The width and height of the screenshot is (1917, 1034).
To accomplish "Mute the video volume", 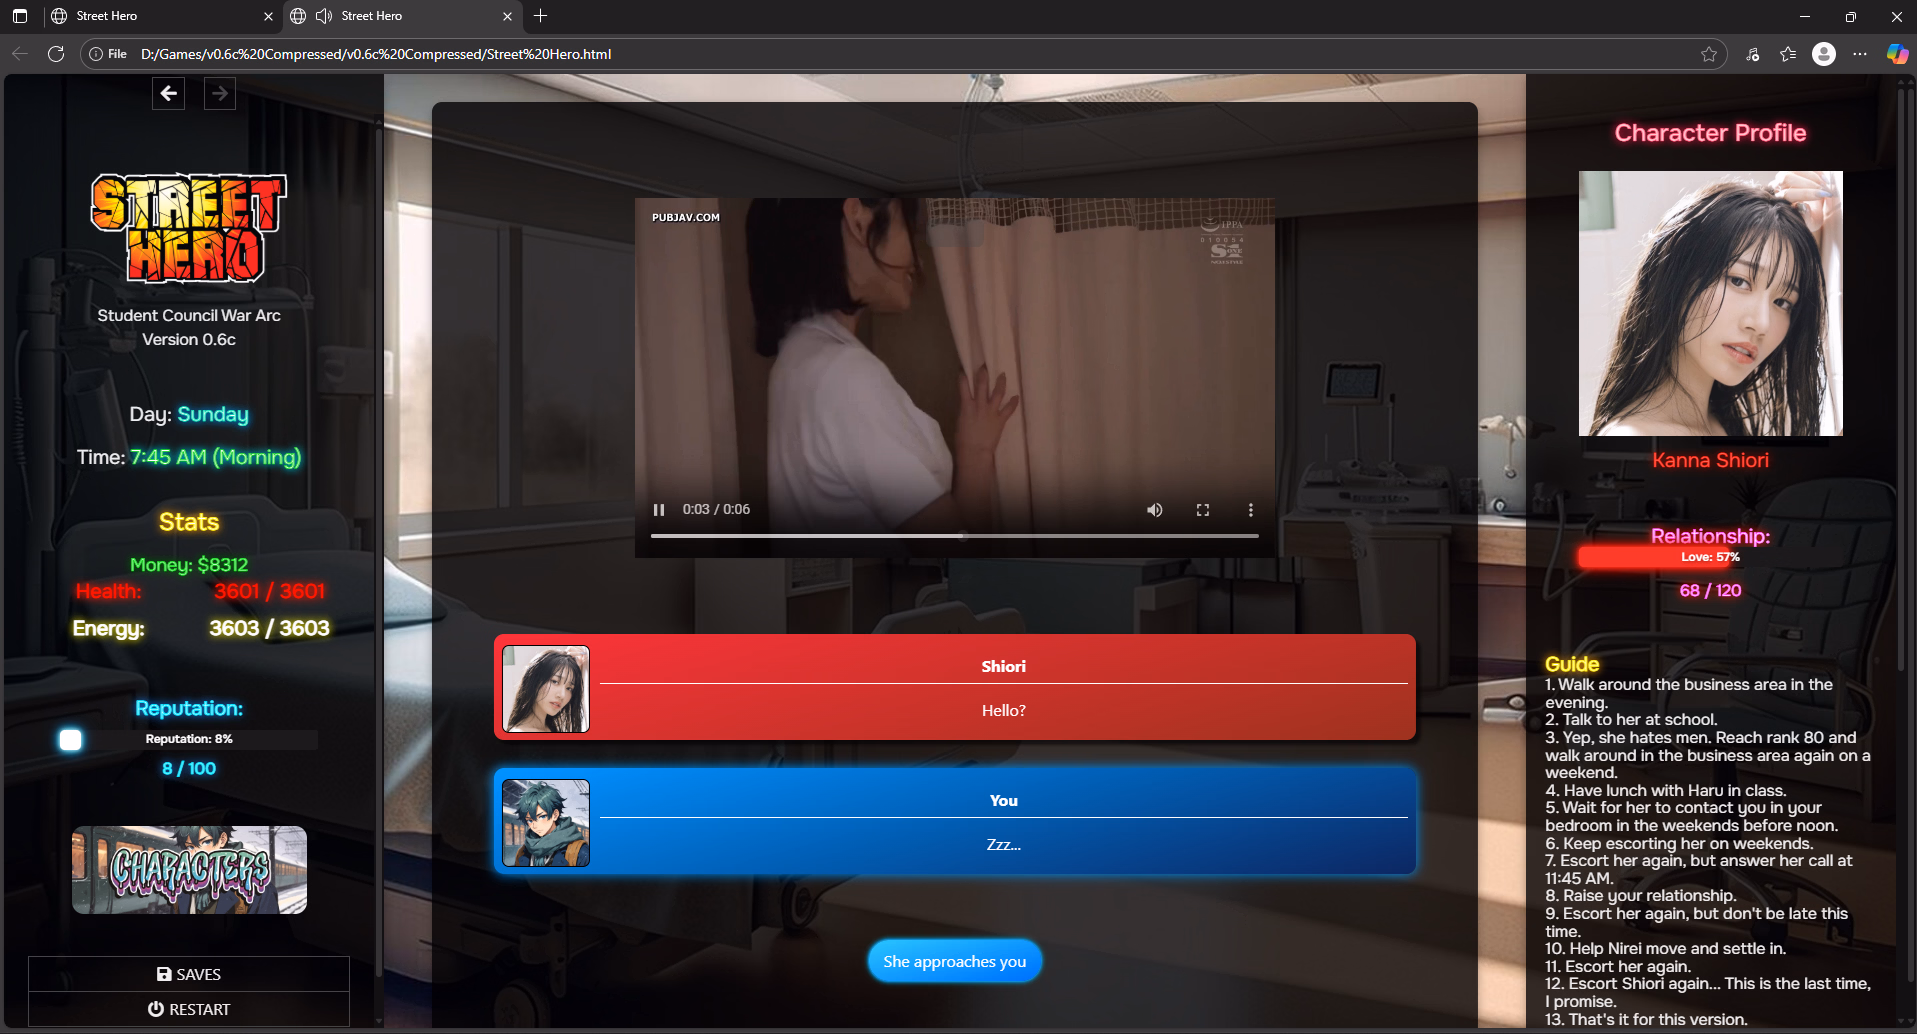I will pos(1154,510).
